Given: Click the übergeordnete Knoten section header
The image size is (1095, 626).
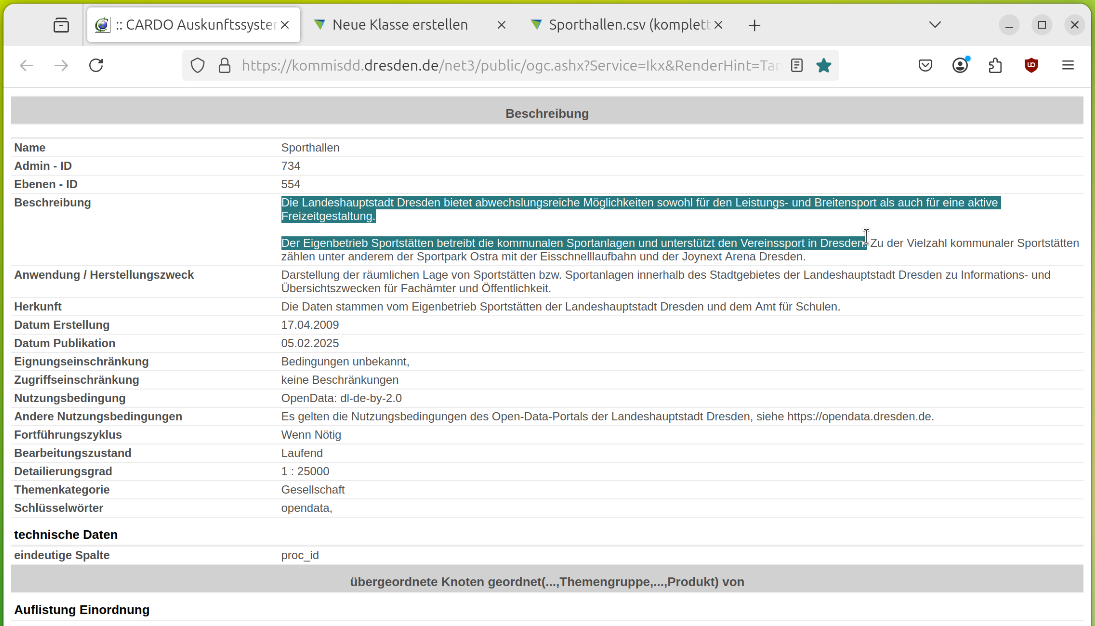Looking at the screenshot, I should 547,582.
